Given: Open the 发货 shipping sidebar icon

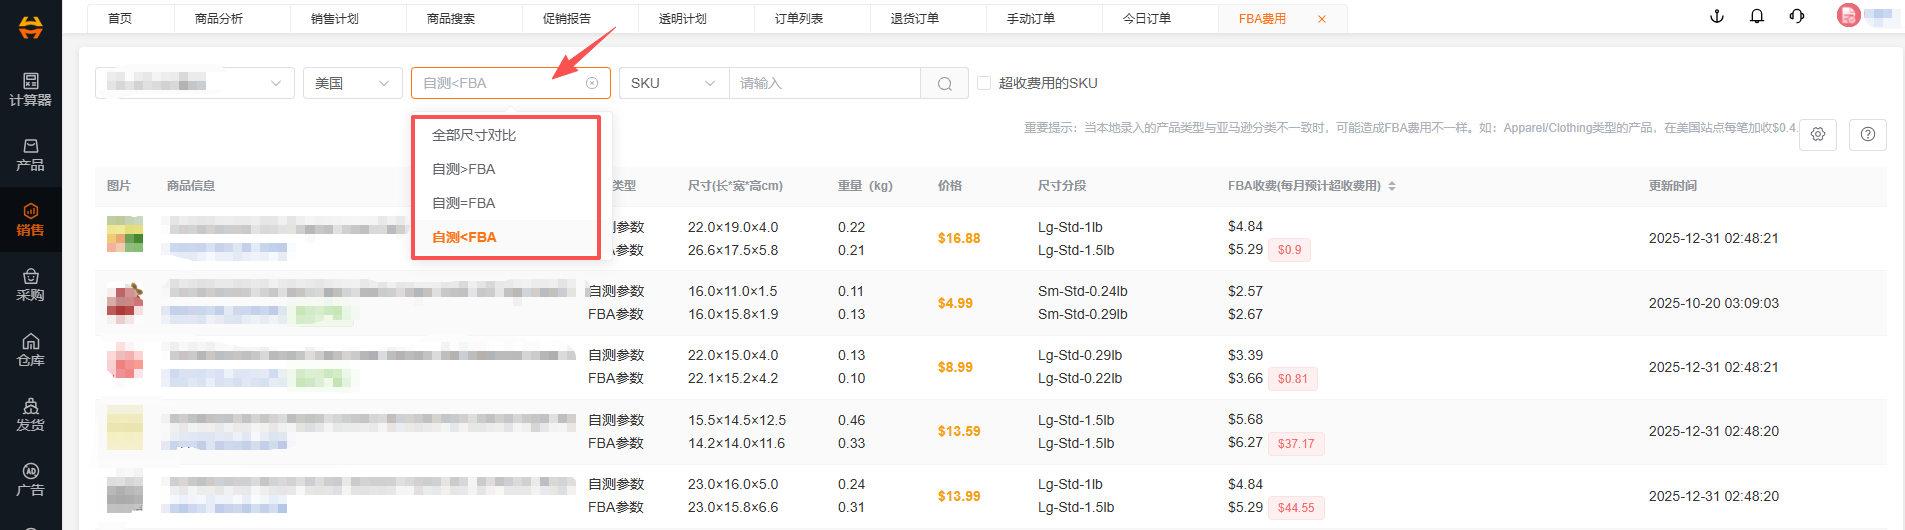Looking at the screenshot, I should (30, 414).
